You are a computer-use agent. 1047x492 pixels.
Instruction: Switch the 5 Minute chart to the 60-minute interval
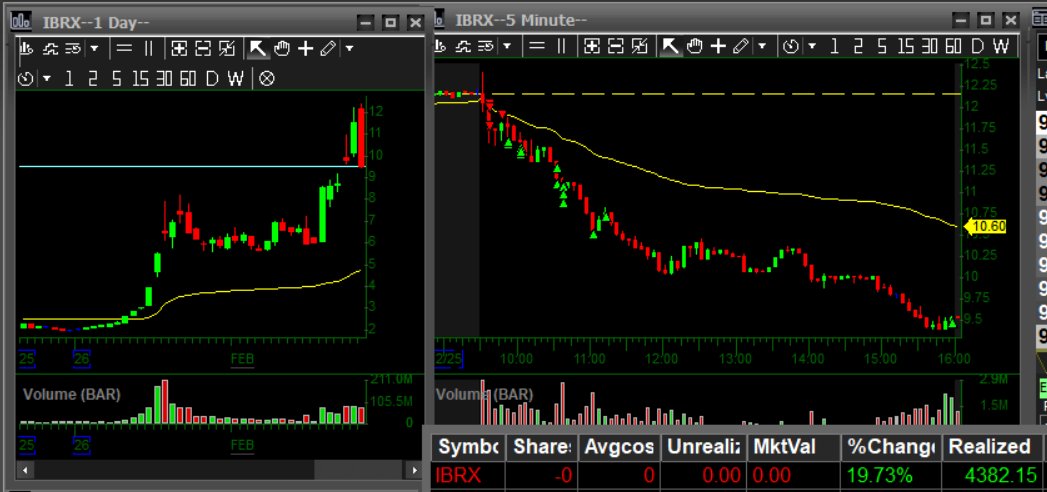pos(953,46)
